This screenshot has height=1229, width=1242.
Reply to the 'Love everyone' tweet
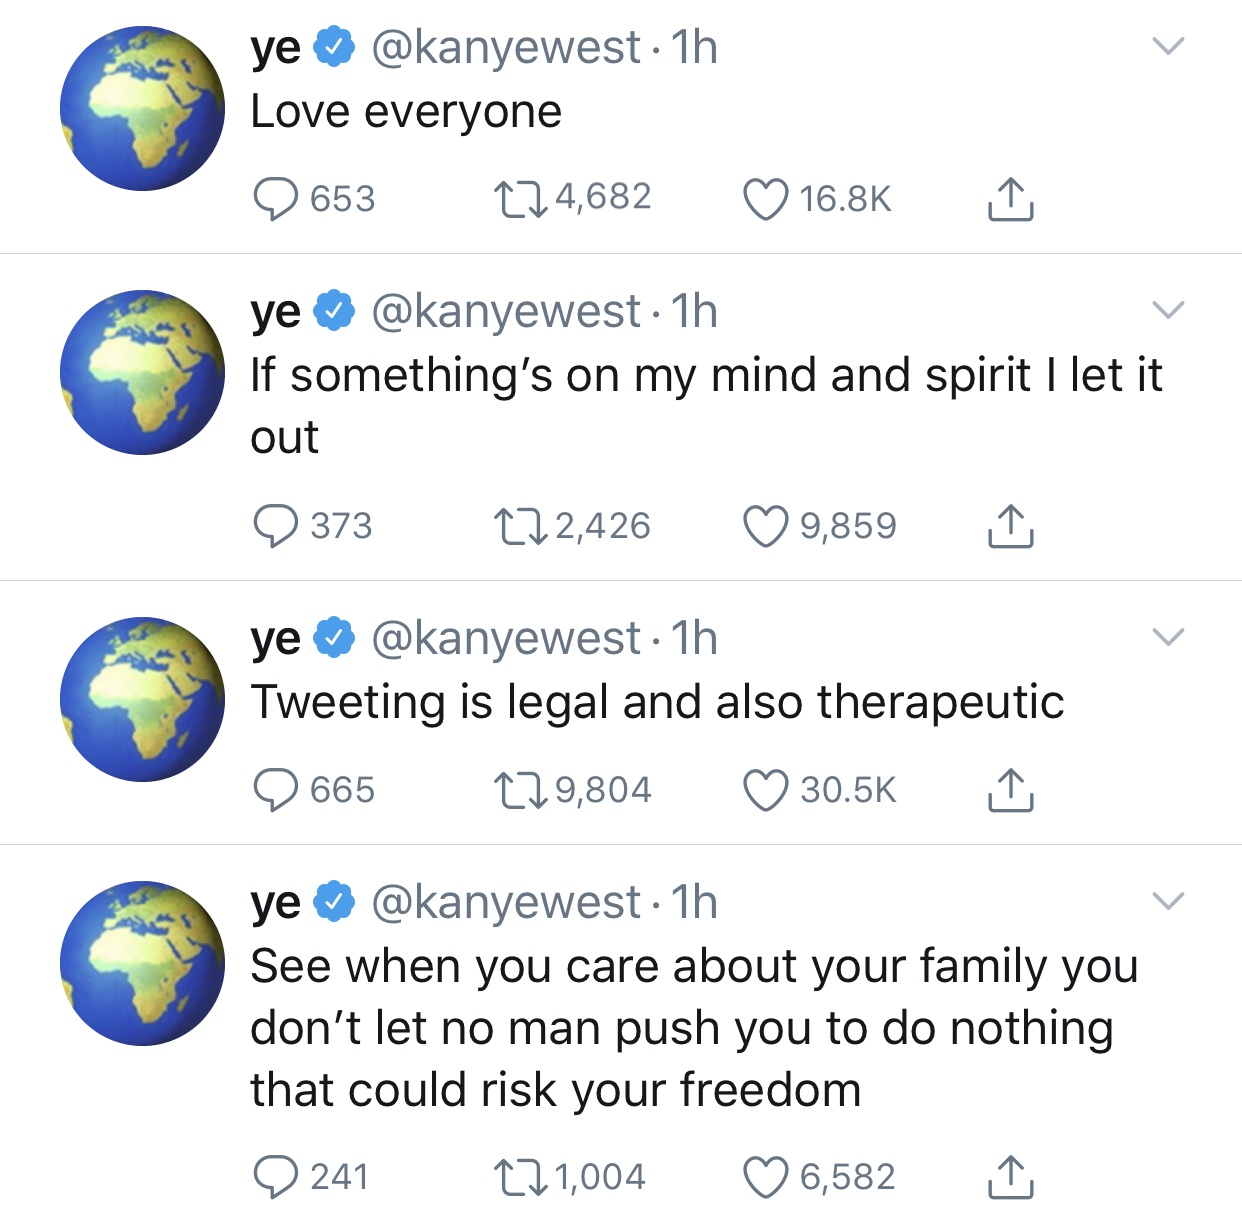click(x=275, y=198)
